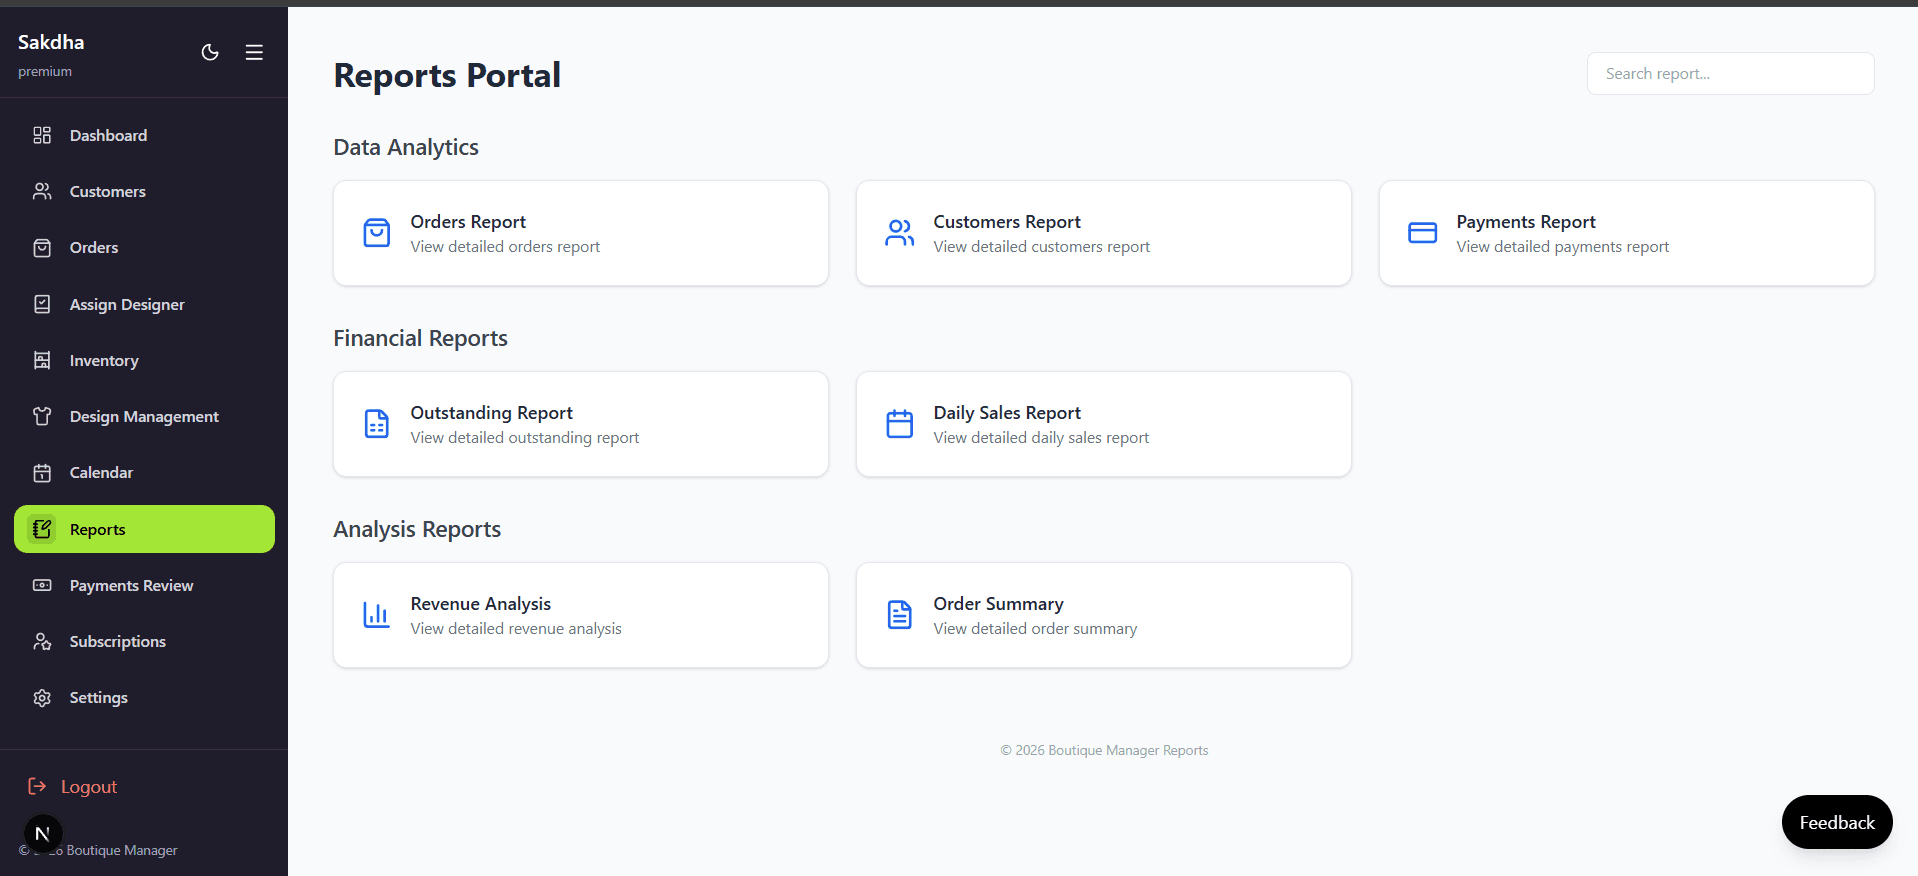Click 'View detailed outstanding report' text
This screenshot has height=876, width=1918.
pyautogui.click(x=525, y=438)
